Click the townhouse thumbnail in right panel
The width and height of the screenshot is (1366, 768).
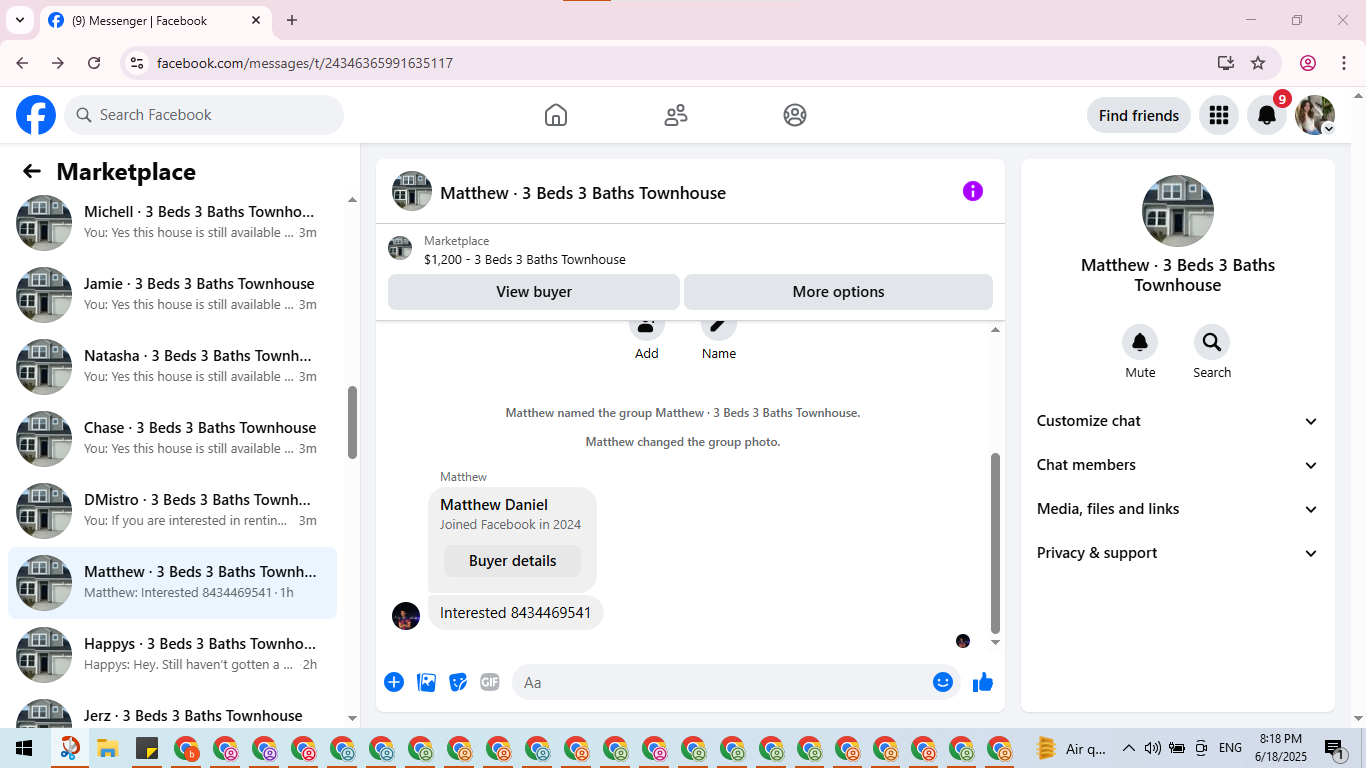[1178, 211]
